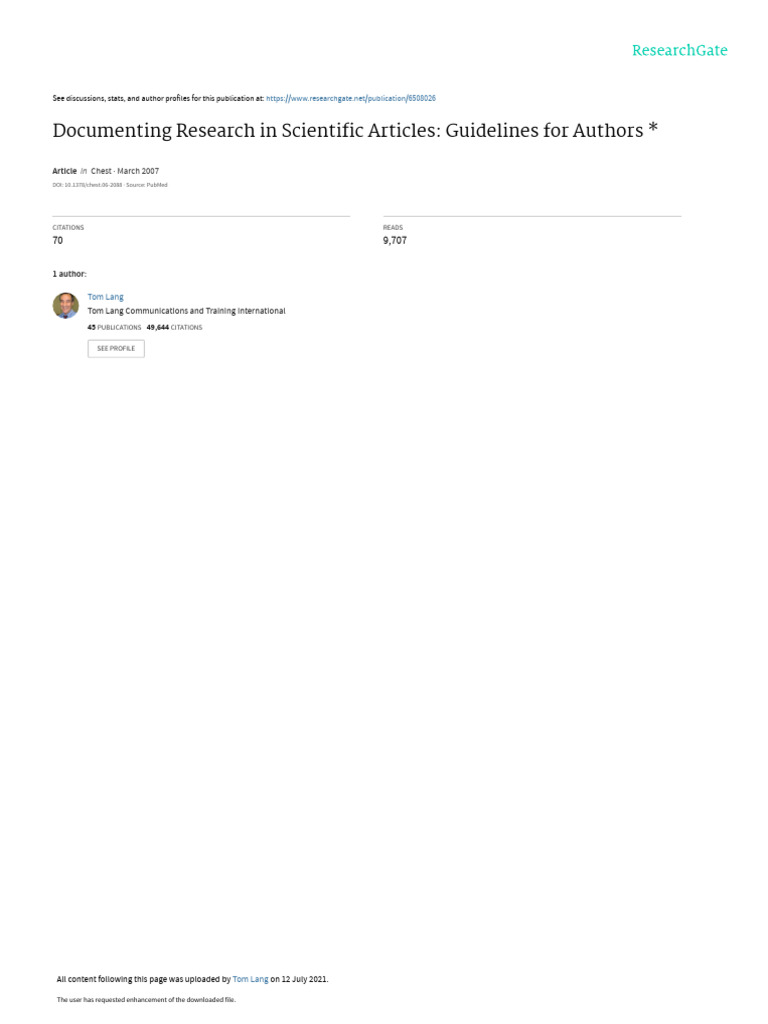Click the '1 author:' heading

click(69, 274)
